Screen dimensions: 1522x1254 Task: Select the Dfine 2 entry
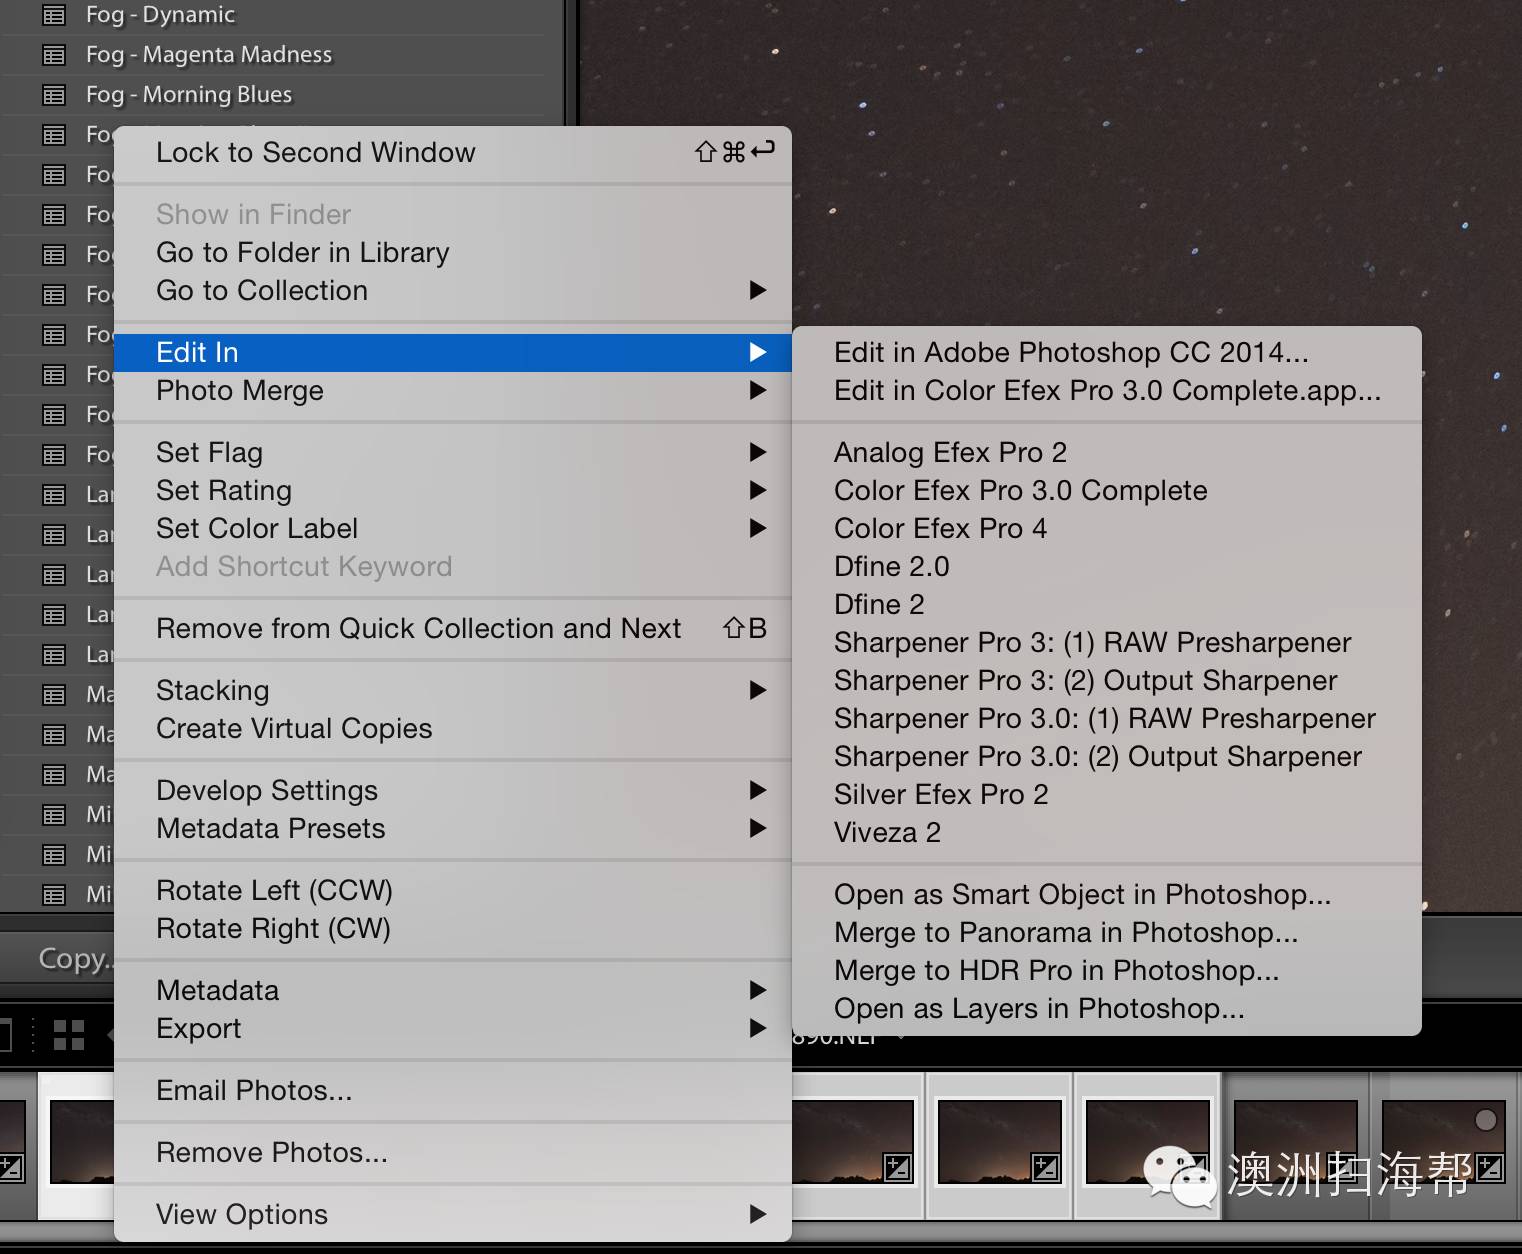click(1107, 604)
